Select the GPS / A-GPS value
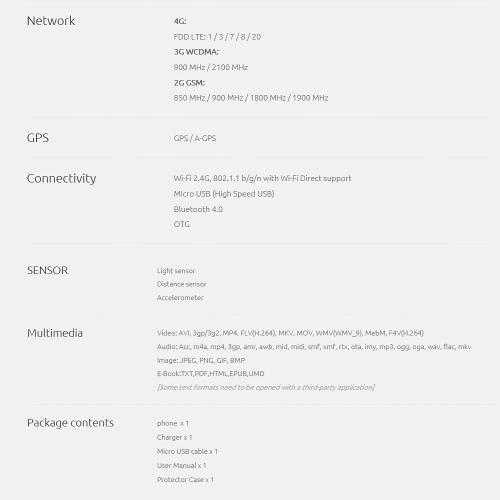Image resolution: width=500 pixels, height=500 pixels. tap(195, 138)
